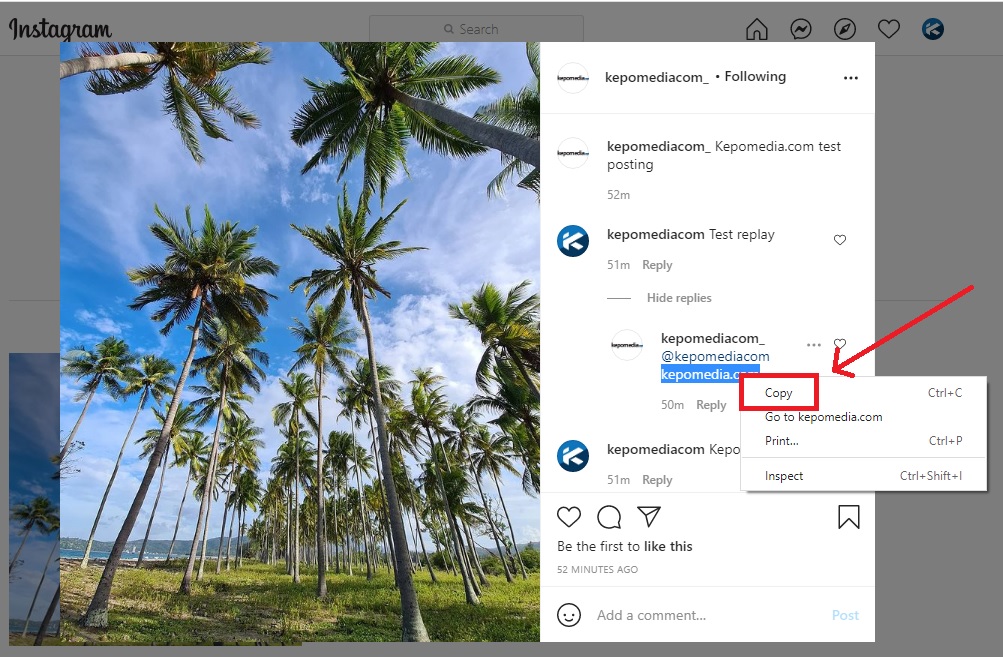
Task: Click the '52m' caption timestamp
Action: [x=619, y=194]
